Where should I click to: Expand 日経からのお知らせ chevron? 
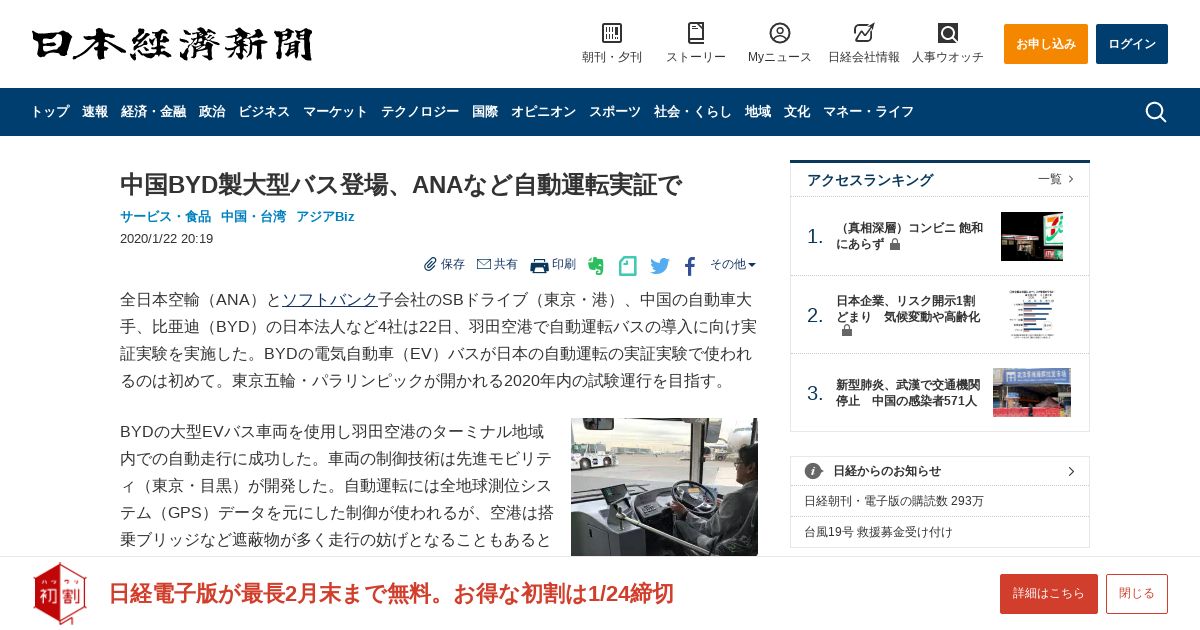[1071, 471]
